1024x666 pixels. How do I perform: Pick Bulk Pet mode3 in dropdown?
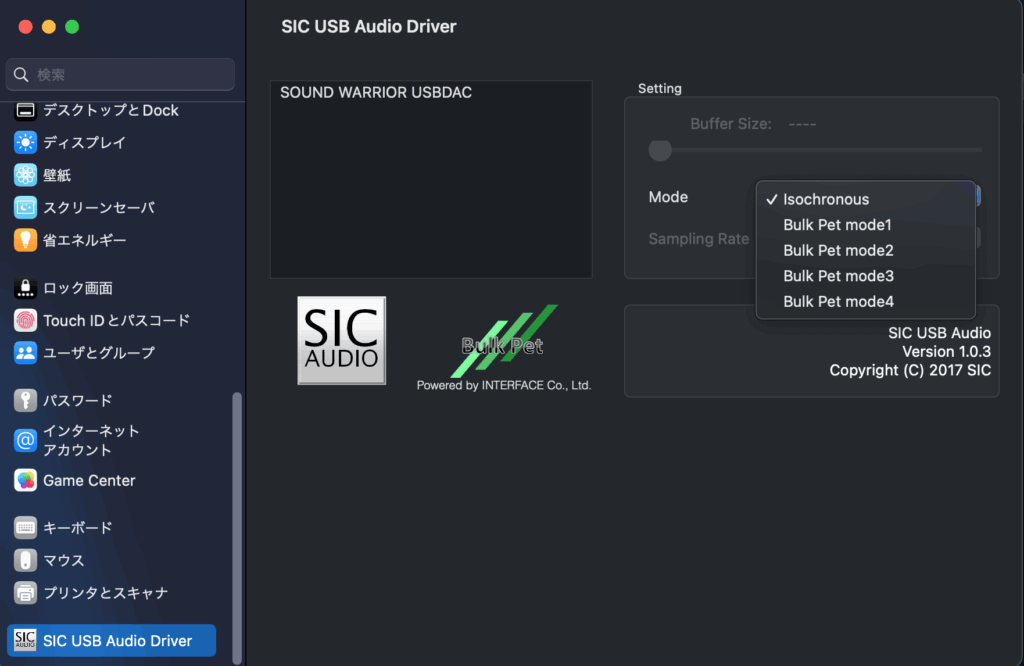pos(838,276)
